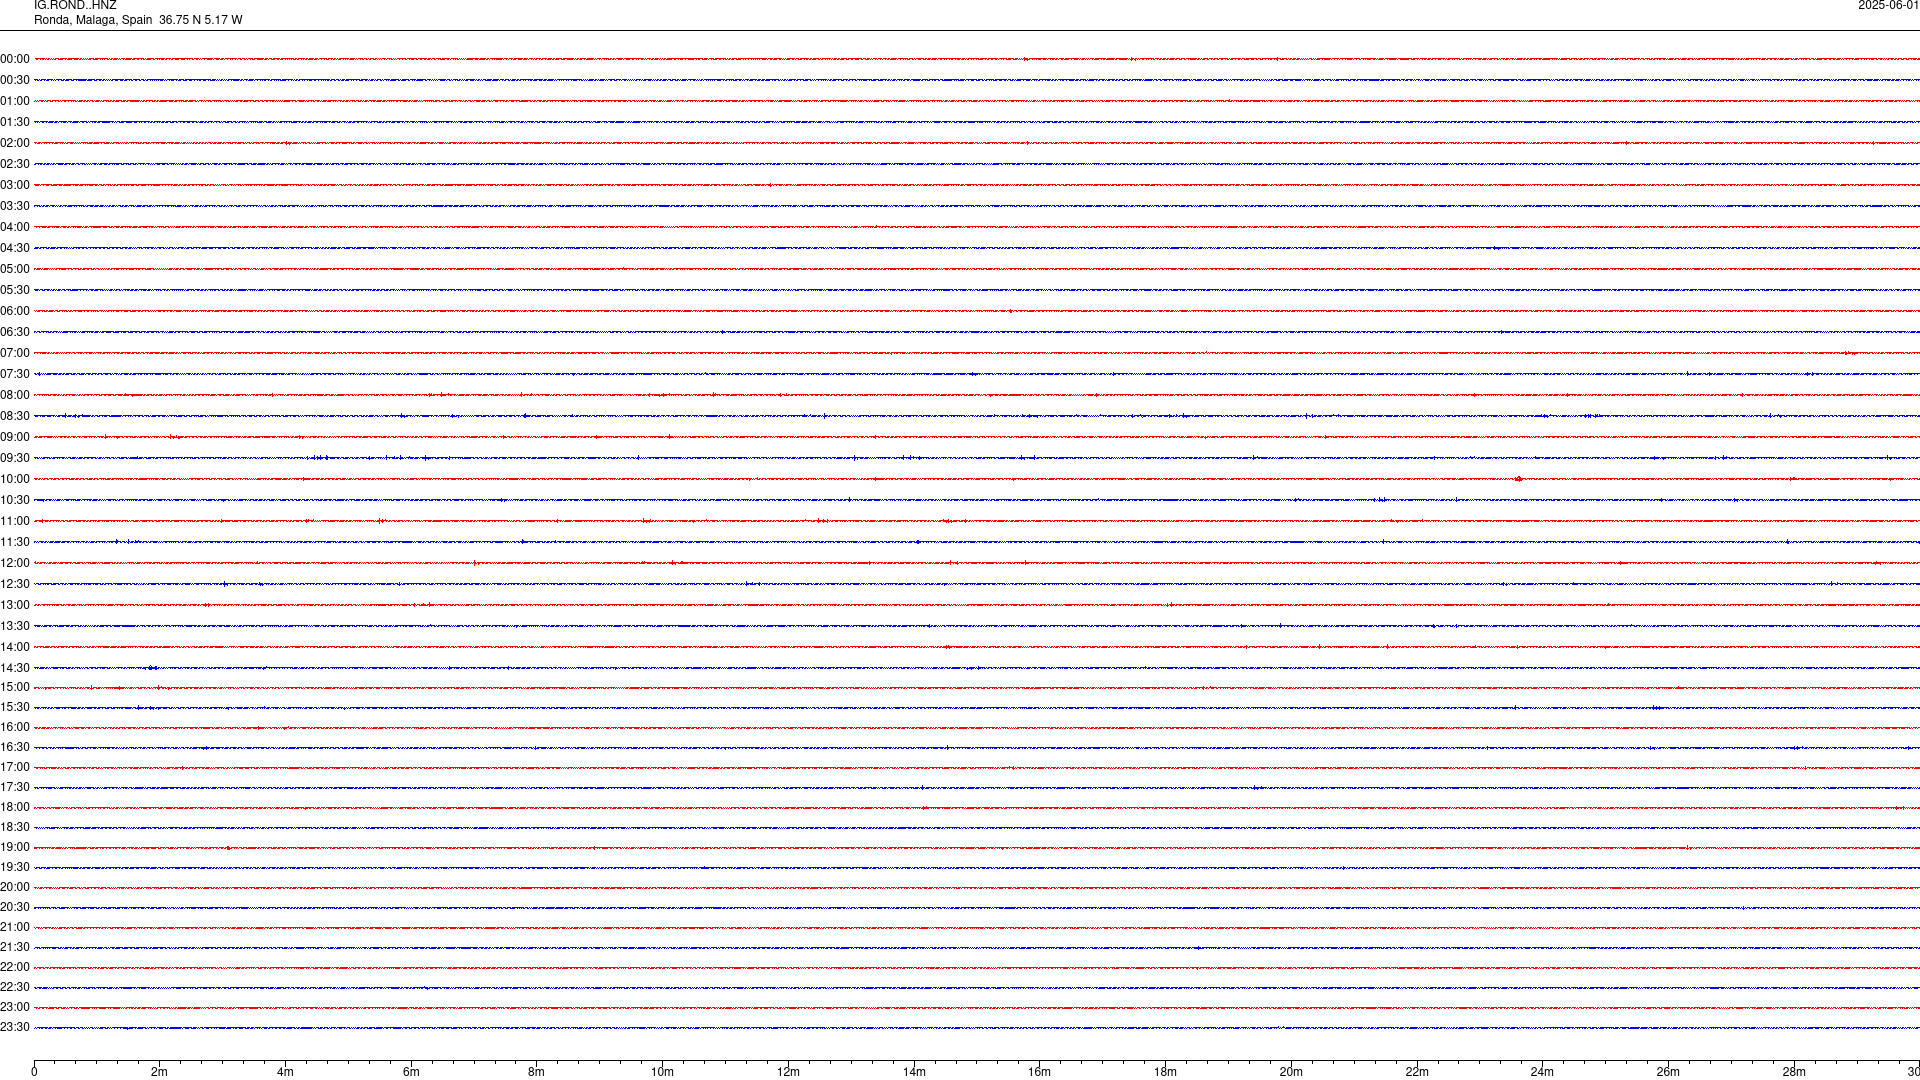The height and width of the screenshot is (1080, 1920).
Task: Click the 6m tick on the time axis
Action: coord(411,1072)
